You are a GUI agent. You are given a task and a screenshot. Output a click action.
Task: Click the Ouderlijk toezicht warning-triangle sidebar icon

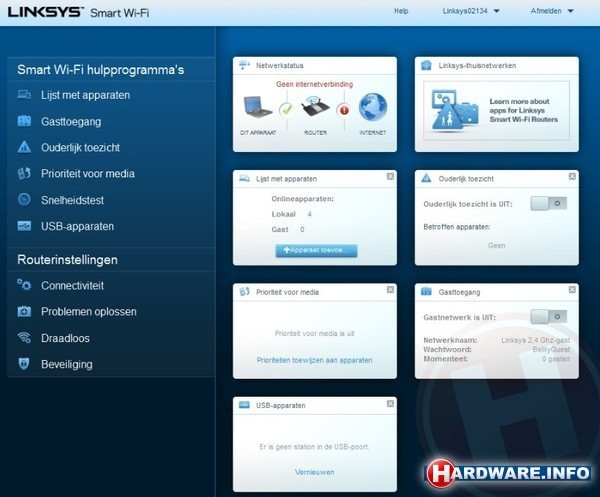[x=24, y=147]
